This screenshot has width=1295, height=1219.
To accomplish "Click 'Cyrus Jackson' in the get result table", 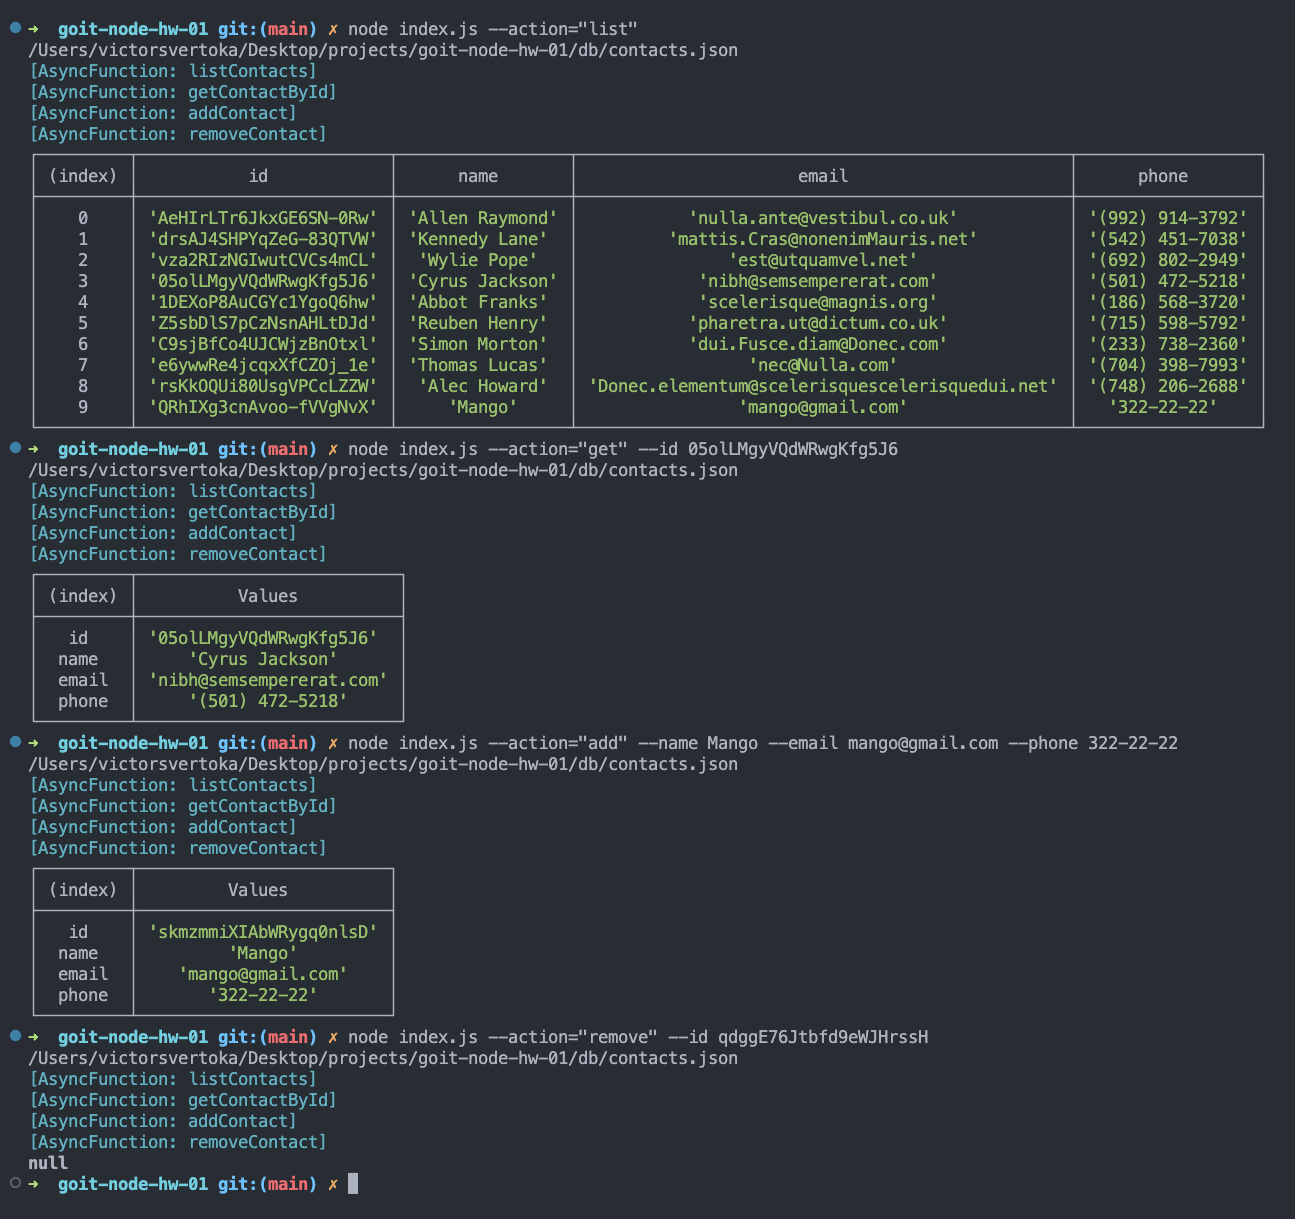I will (x=263, y=659).
